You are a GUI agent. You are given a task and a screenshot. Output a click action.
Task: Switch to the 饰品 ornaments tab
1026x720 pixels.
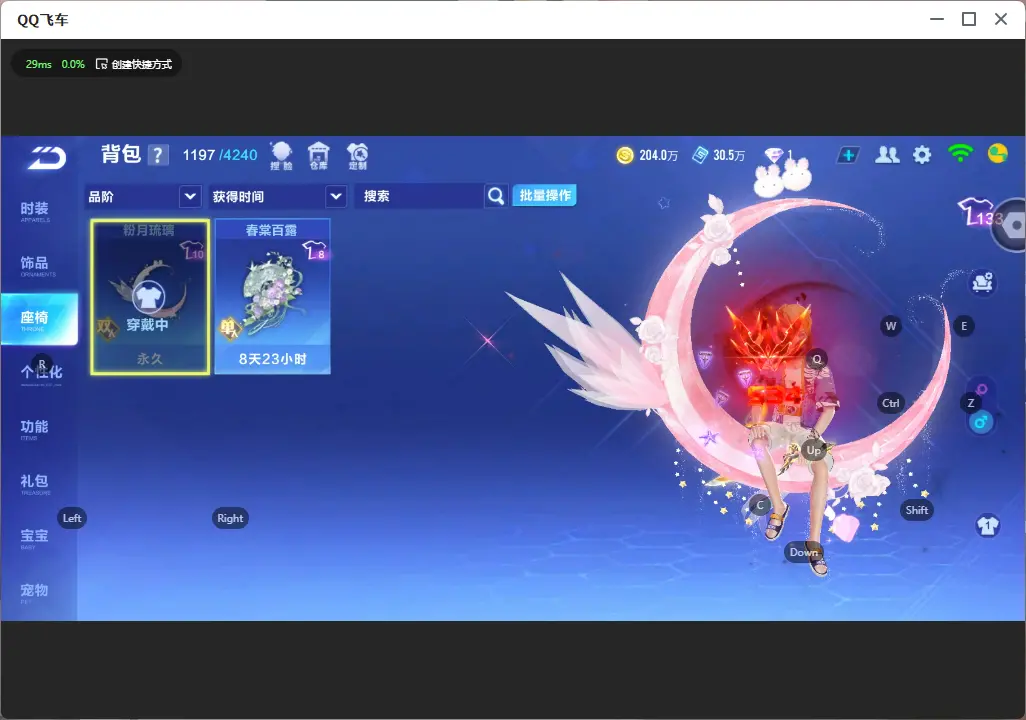click(35, 265)
